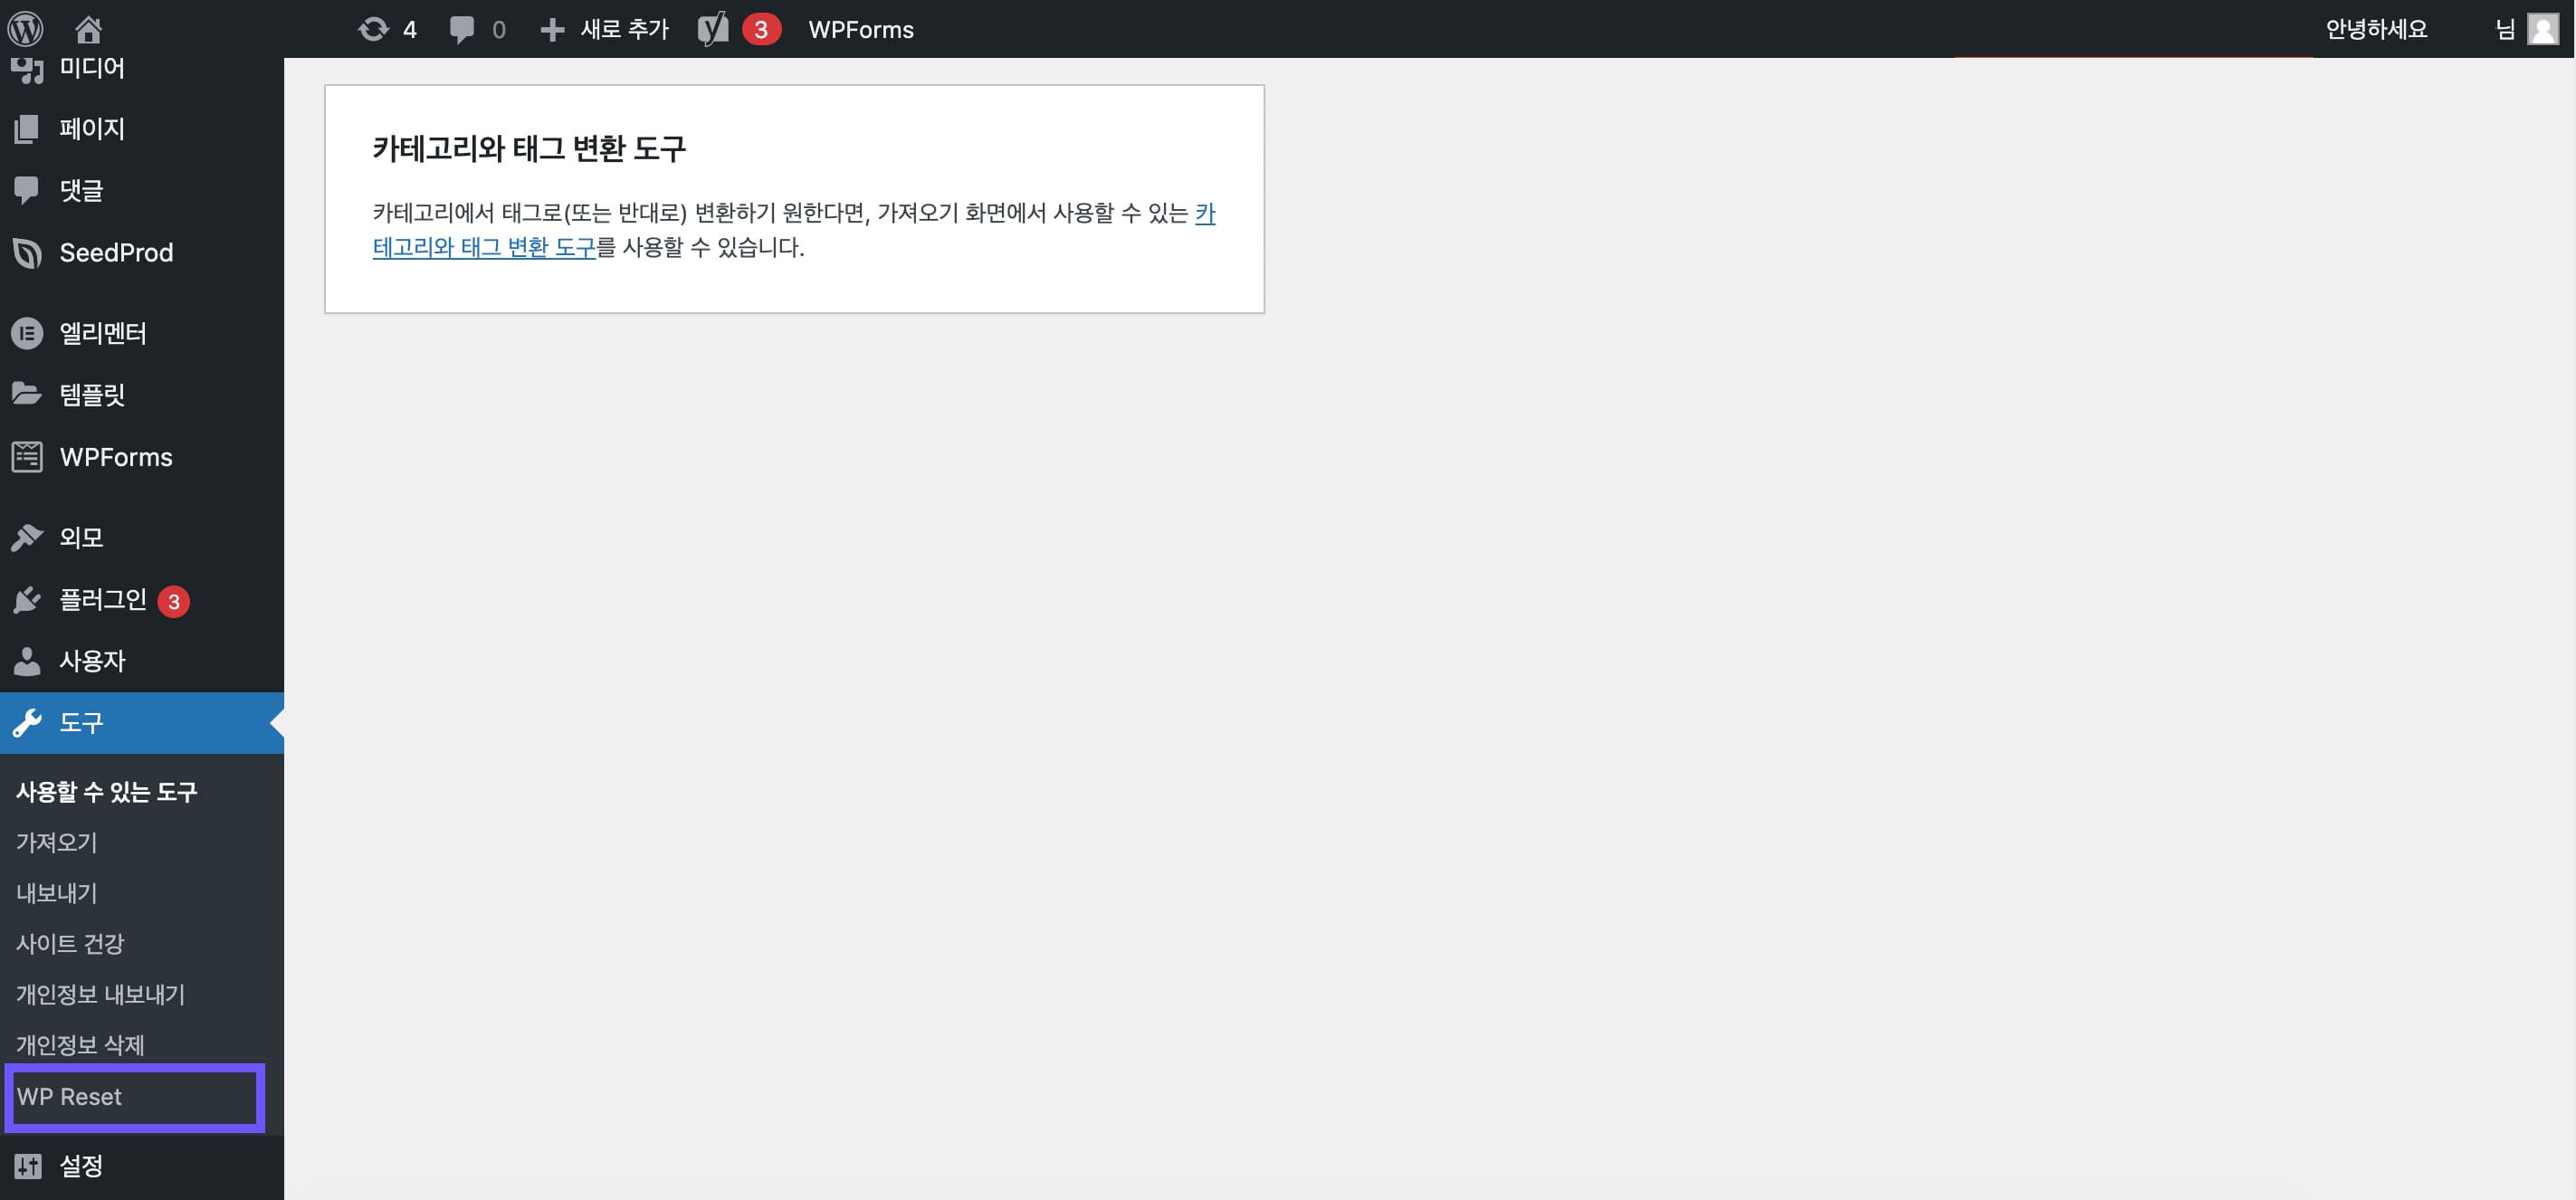The height and width of the screenshot is (1200, 2576).
Task: Click user avatar in top right
Action: (x=2542, y=29)
